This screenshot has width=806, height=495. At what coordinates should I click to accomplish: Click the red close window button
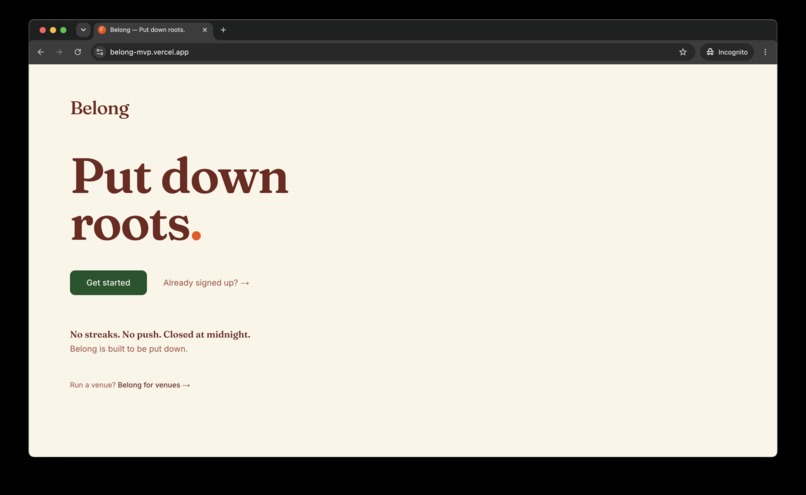pos(43,30)
